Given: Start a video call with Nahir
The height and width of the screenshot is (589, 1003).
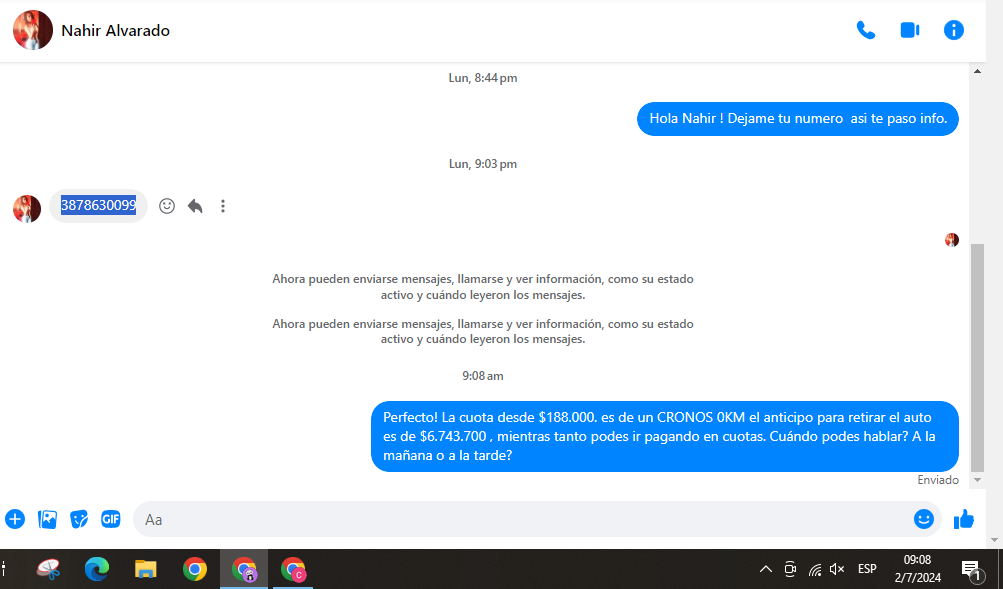Looking at the screenshot, I should [909, 30].
